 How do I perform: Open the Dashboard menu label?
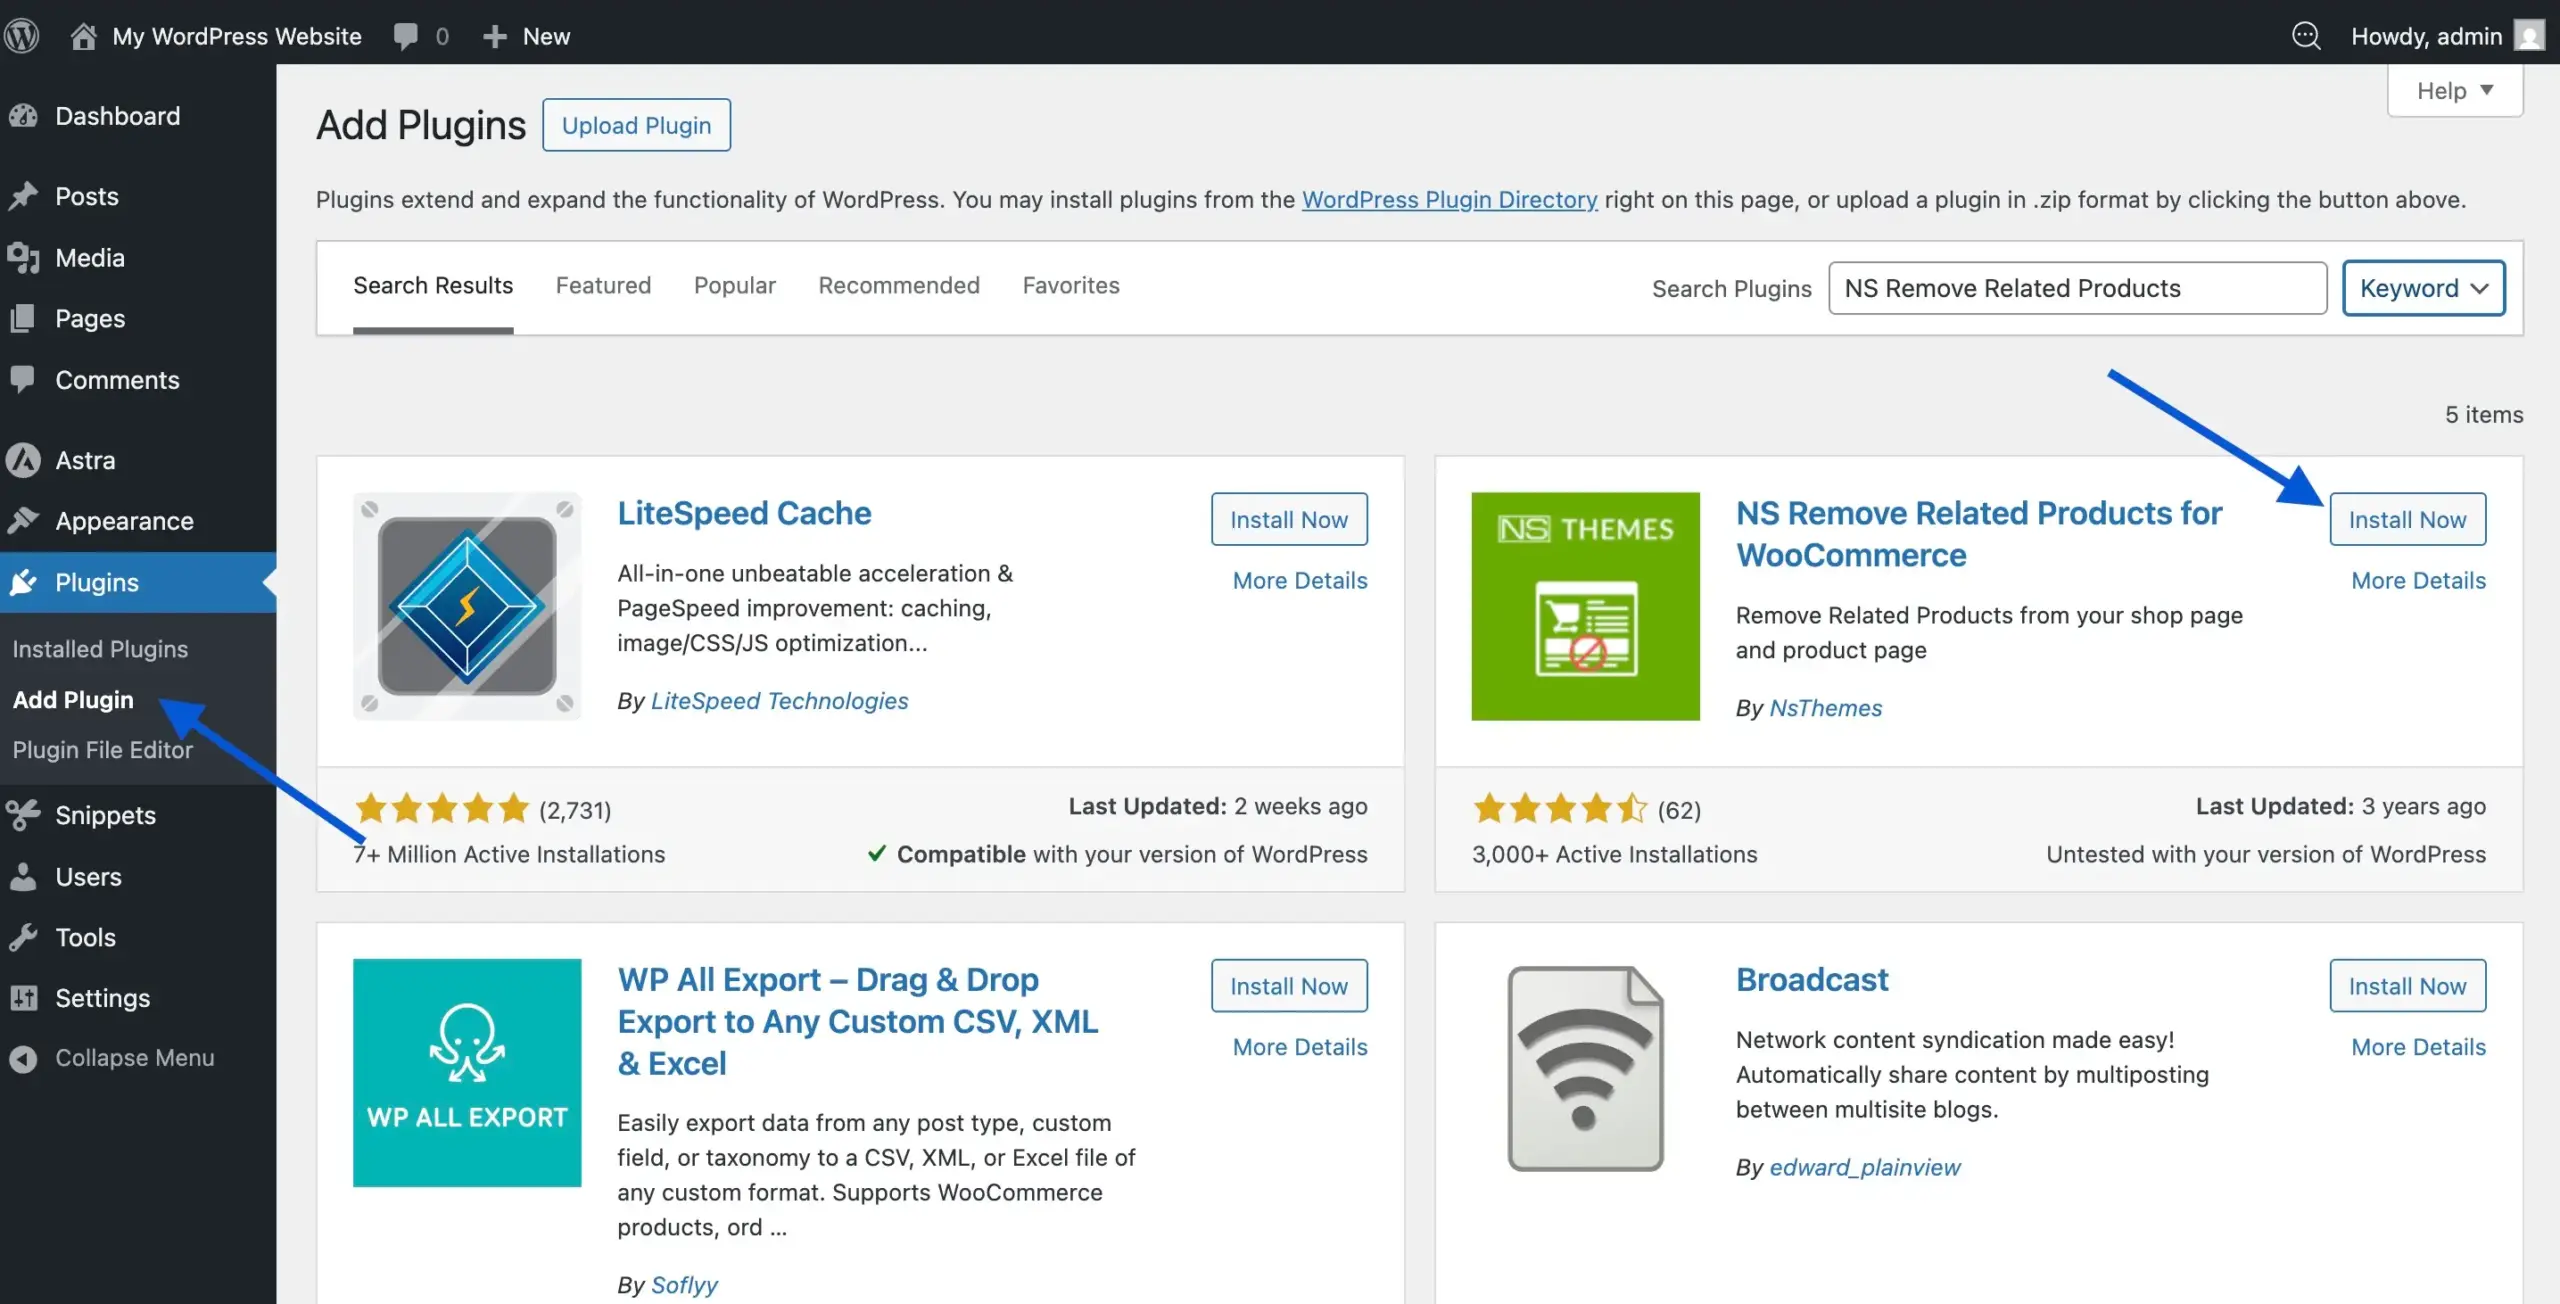pyautogui.click(x=118, y=116)
